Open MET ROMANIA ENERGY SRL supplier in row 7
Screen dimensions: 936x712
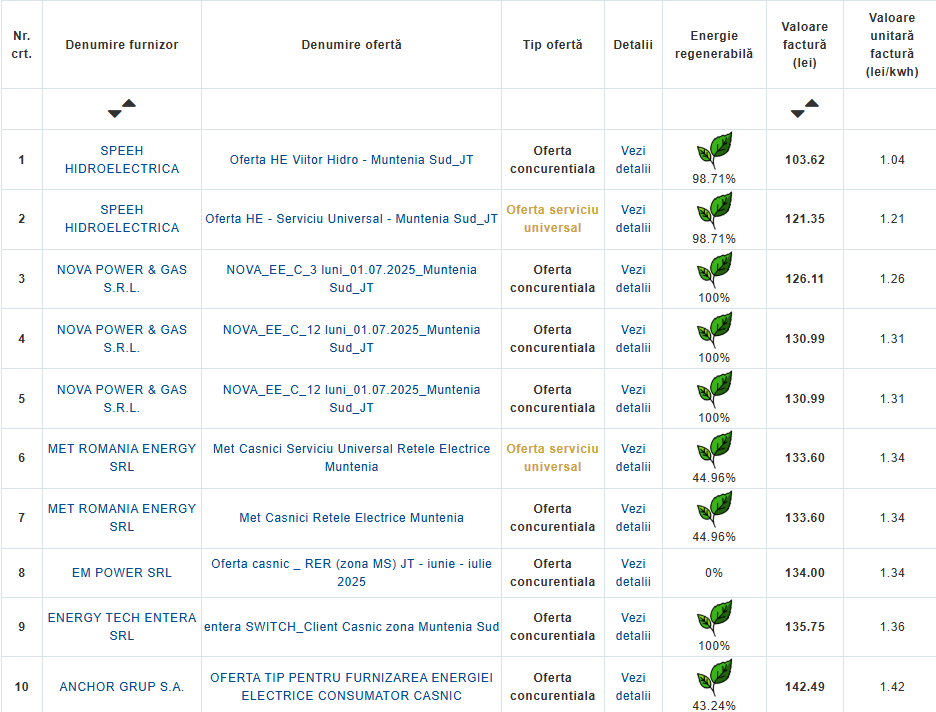point(122,517)
